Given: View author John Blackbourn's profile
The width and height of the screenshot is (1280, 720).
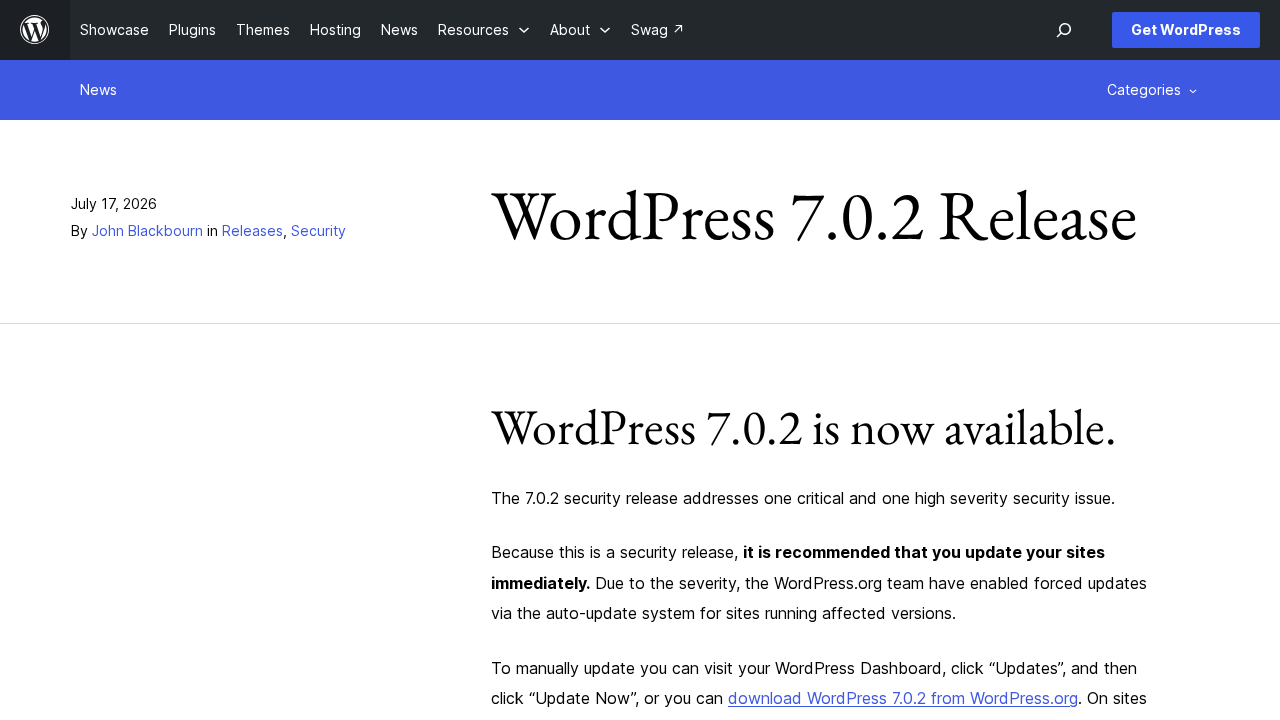Looking at the screenshot, I should (147, 231).
